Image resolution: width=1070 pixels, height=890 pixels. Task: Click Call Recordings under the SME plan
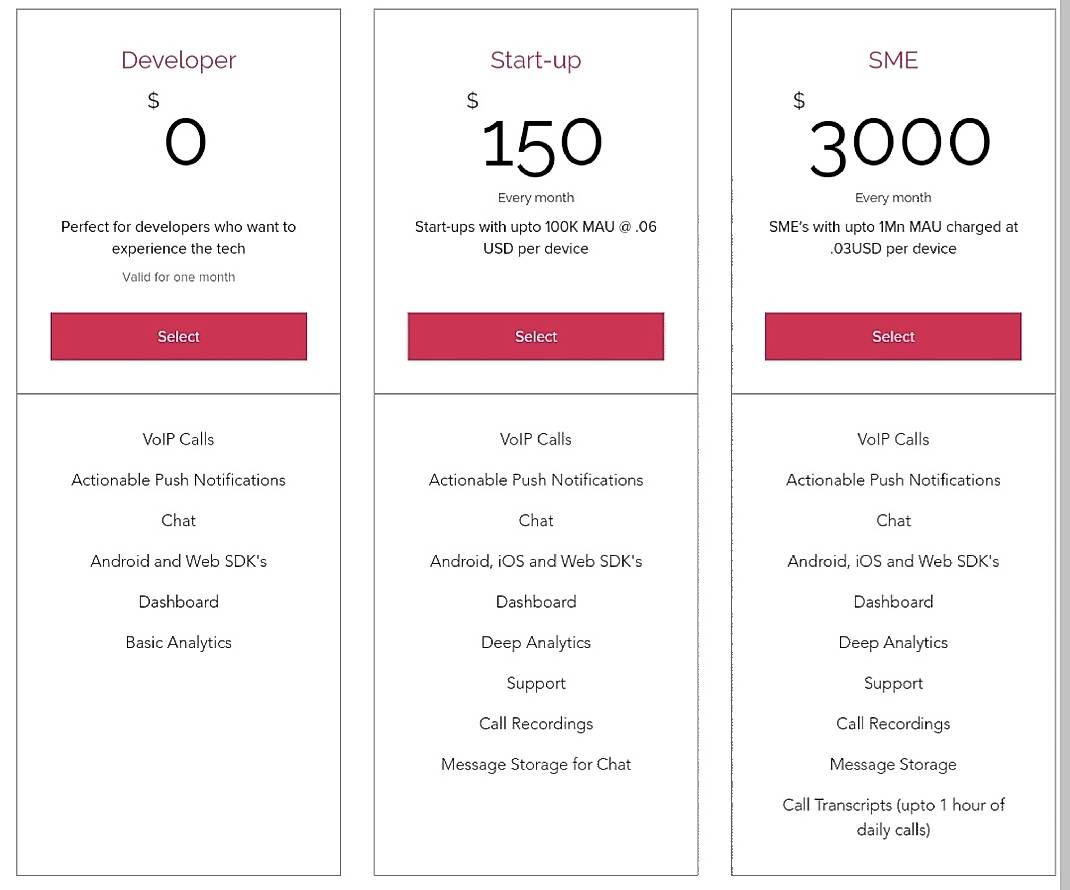click(892, 723)
